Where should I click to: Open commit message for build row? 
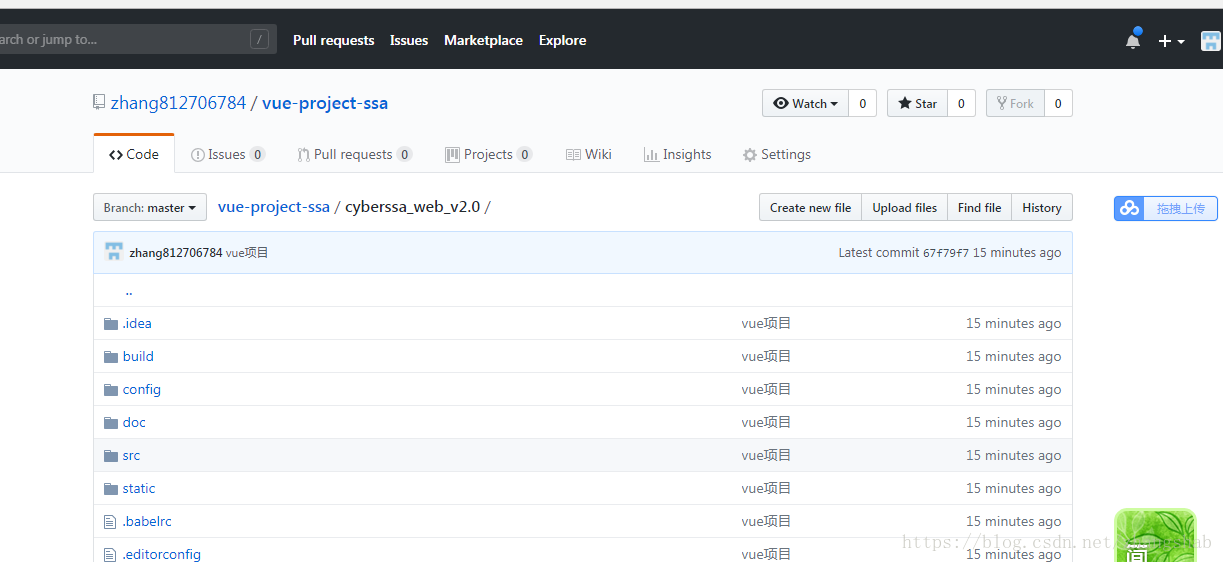point(766,356)
